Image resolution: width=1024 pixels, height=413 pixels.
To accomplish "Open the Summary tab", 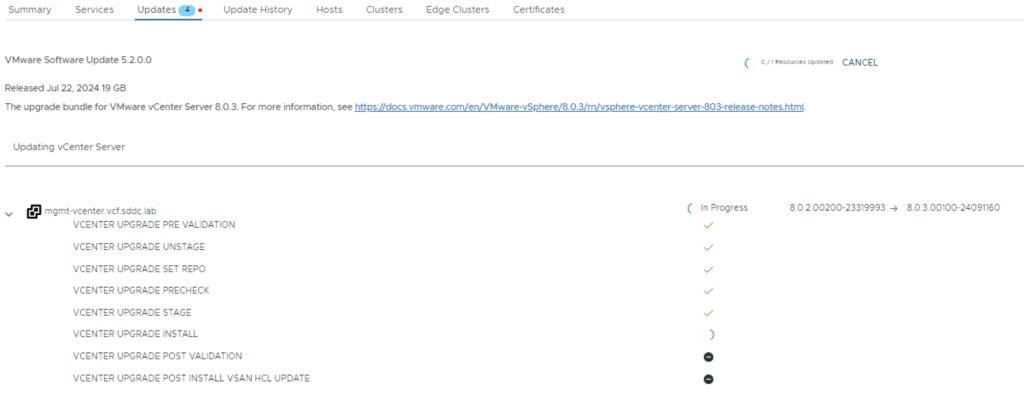I will coord(30,10).
